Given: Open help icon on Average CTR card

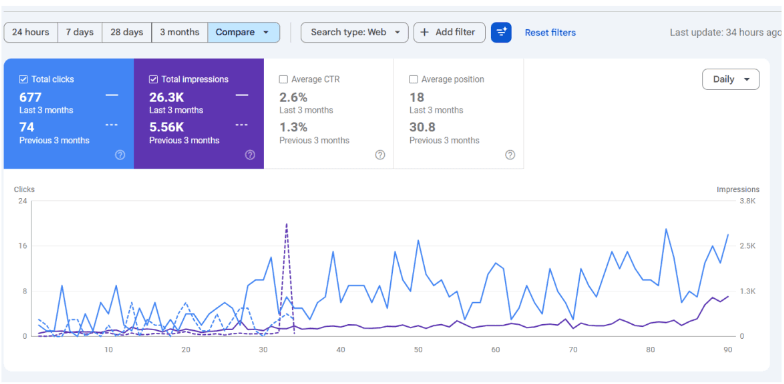Looking at the screenshot, I should click(x=380, y=155).
